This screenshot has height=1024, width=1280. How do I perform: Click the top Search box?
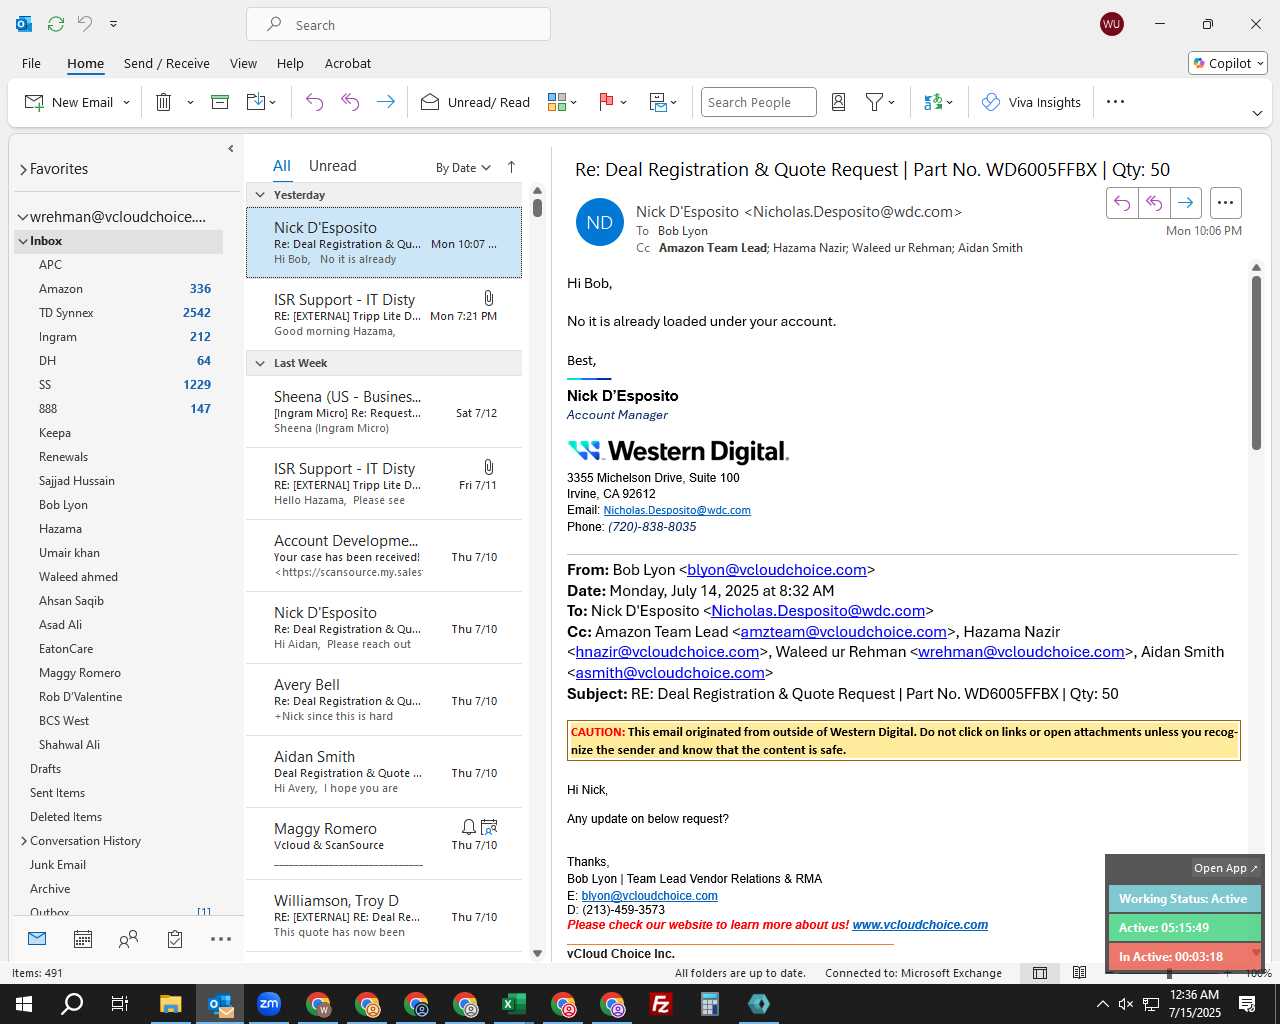(x=398, y=25)
